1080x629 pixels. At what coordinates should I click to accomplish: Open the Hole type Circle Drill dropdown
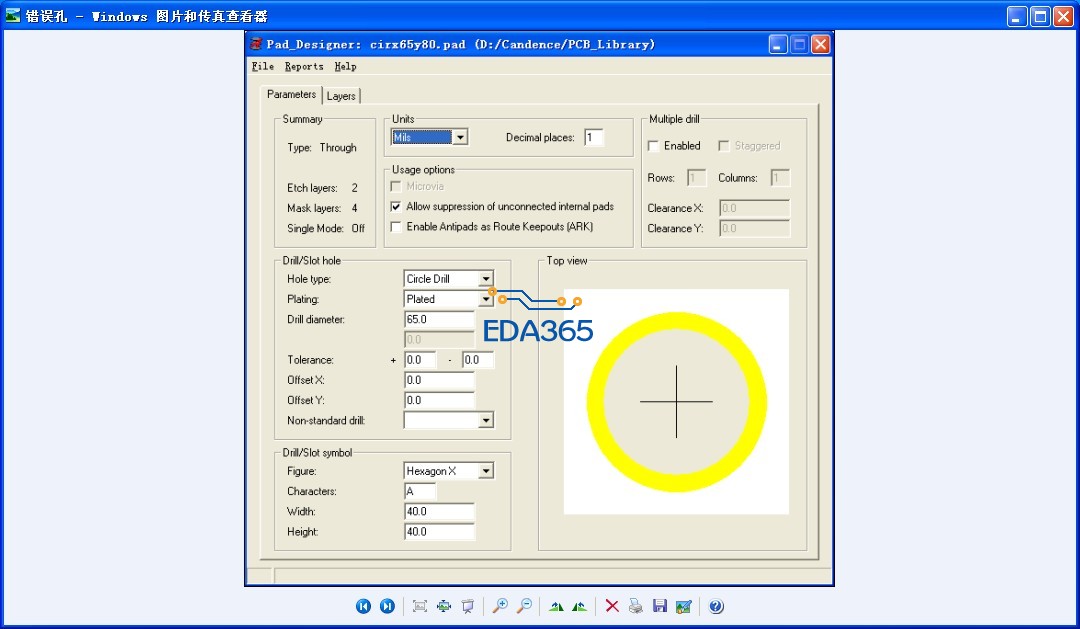(486, 279)
